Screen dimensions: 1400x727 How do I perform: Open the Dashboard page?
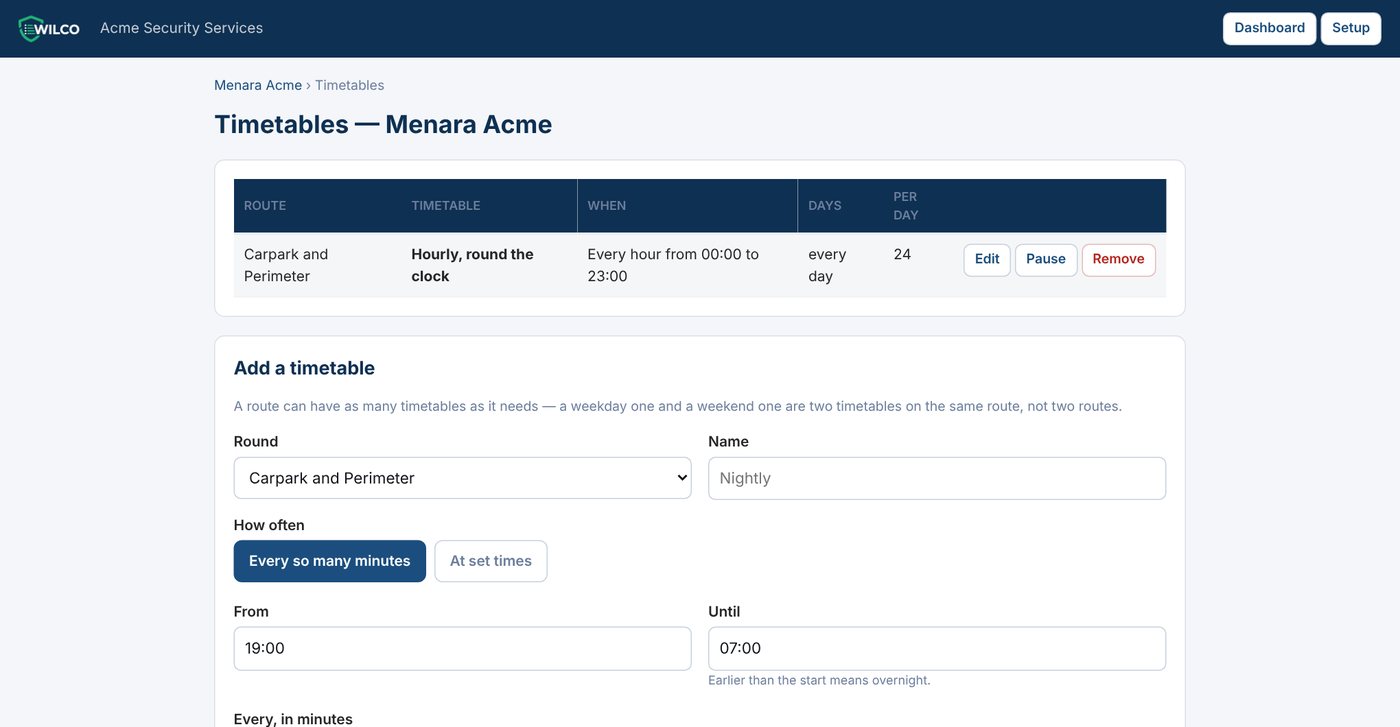click(1269, 29)
